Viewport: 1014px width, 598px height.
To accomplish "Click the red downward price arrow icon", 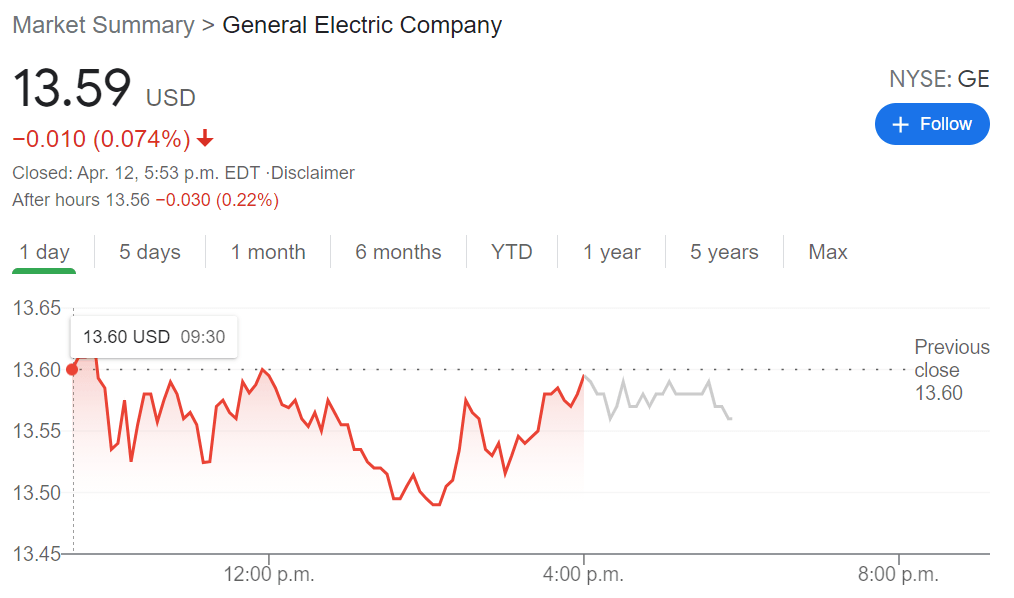I will pyautogui.click(x=204, y=138).
